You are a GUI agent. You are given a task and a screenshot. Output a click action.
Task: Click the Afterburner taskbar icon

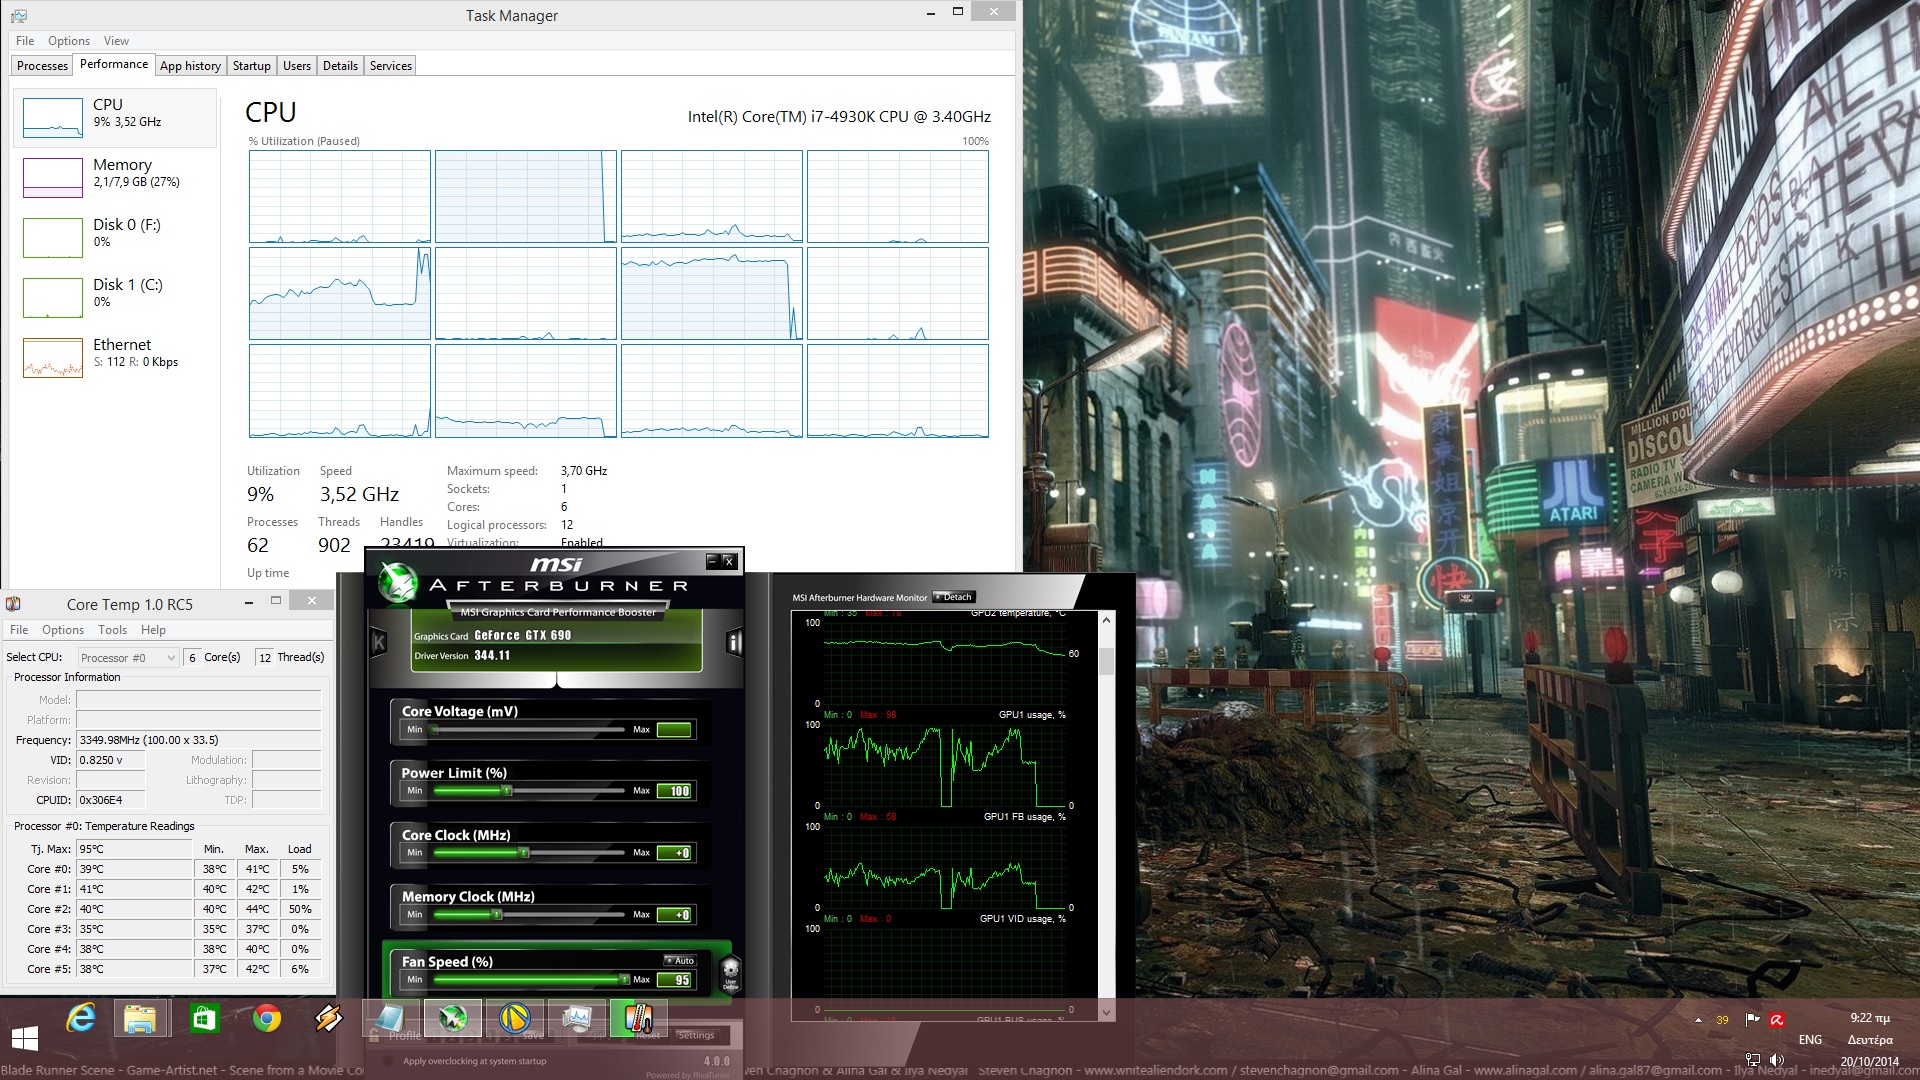pyautogui.click(x=453, y=1019)
